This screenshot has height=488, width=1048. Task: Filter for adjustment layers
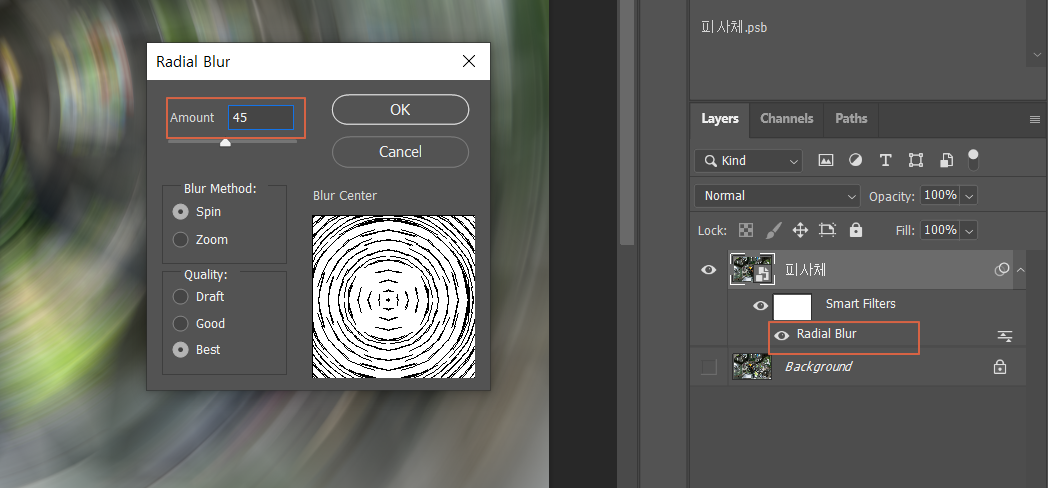click(856, 160)
